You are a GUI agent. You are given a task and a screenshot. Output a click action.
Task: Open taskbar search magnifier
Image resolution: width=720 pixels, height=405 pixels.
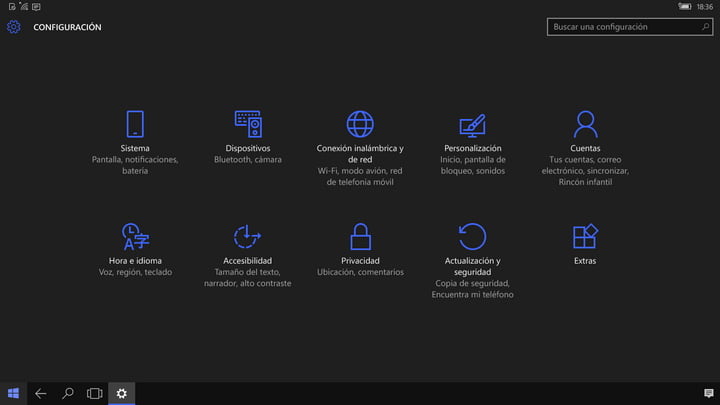68,393
